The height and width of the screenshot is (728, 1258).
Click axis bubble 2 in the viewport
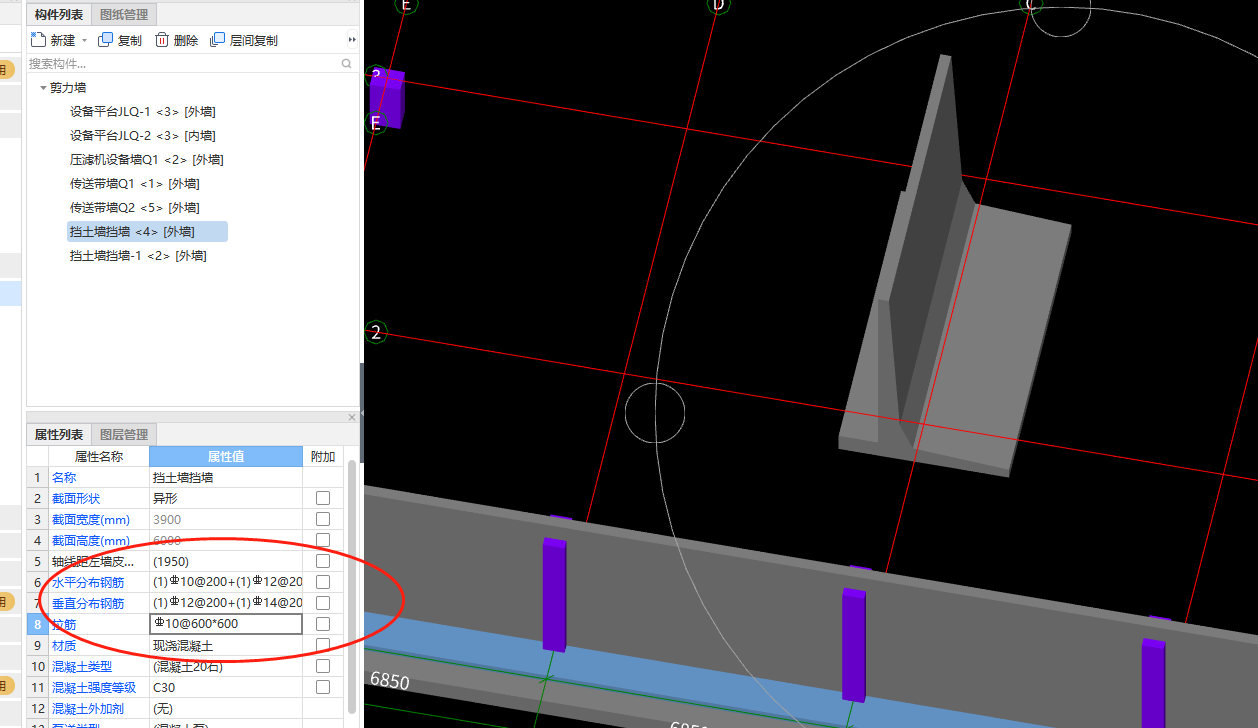(x=376, y=332)
